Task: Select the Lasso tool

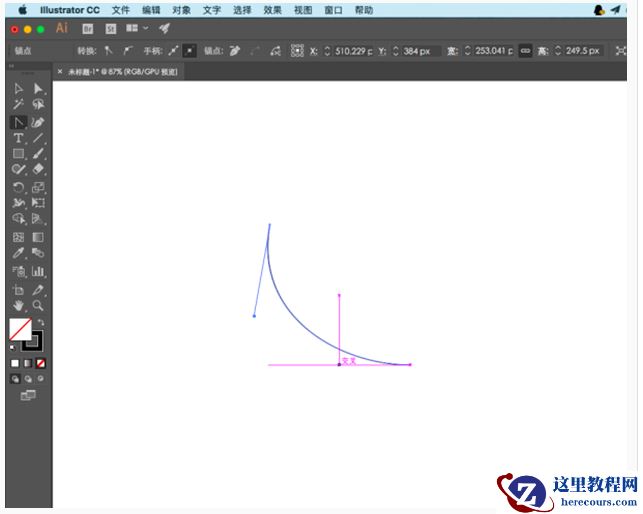Action: tap(38, 104)
